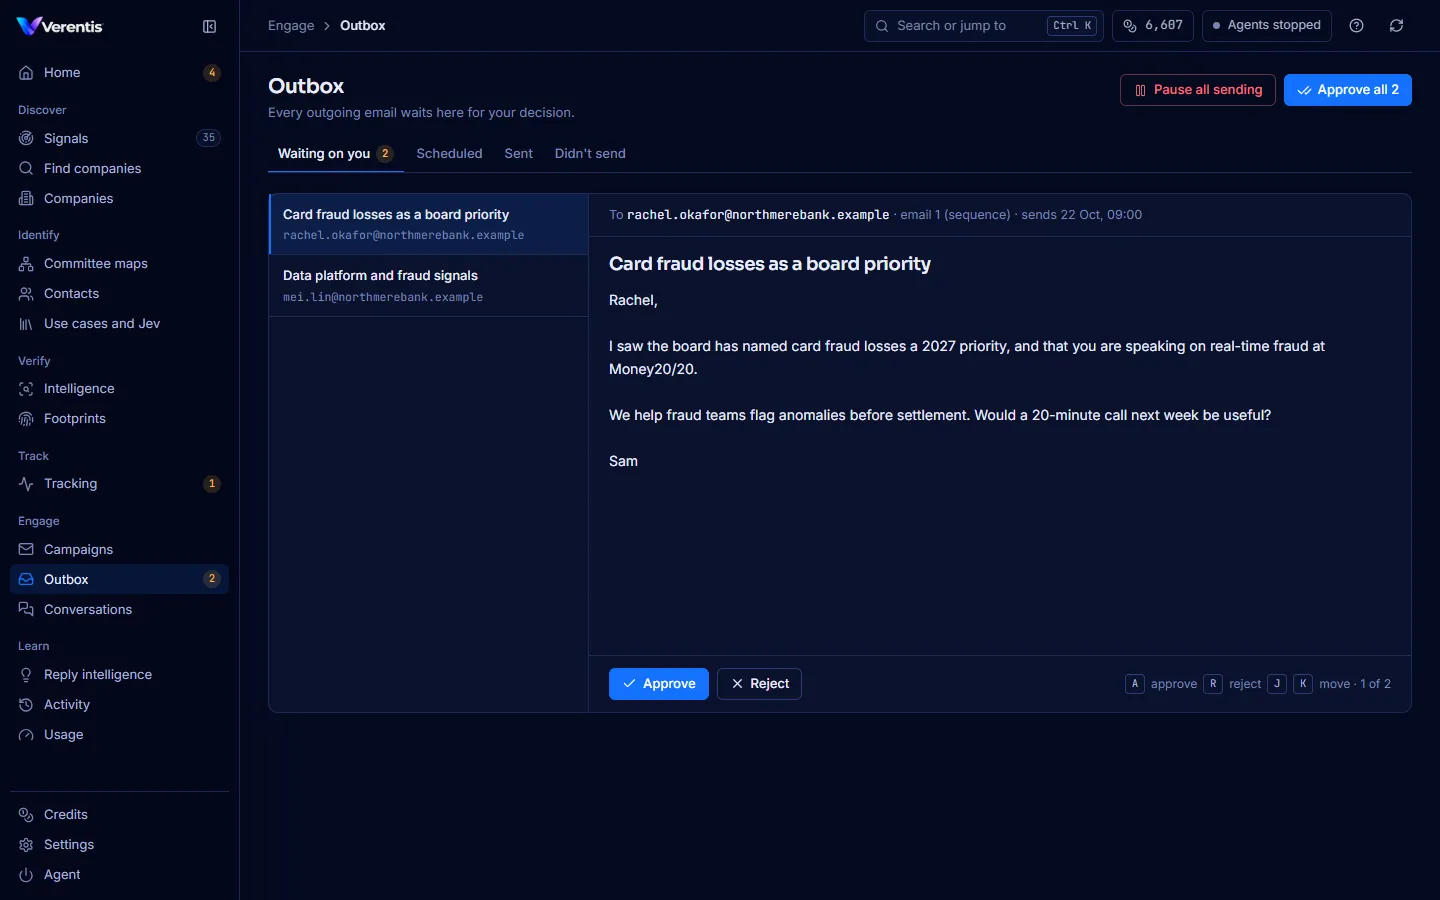The width and height of the screenshot is (1440, 900).
Task: Open Signals in the sidebar
Action: (x=119, y=138)
